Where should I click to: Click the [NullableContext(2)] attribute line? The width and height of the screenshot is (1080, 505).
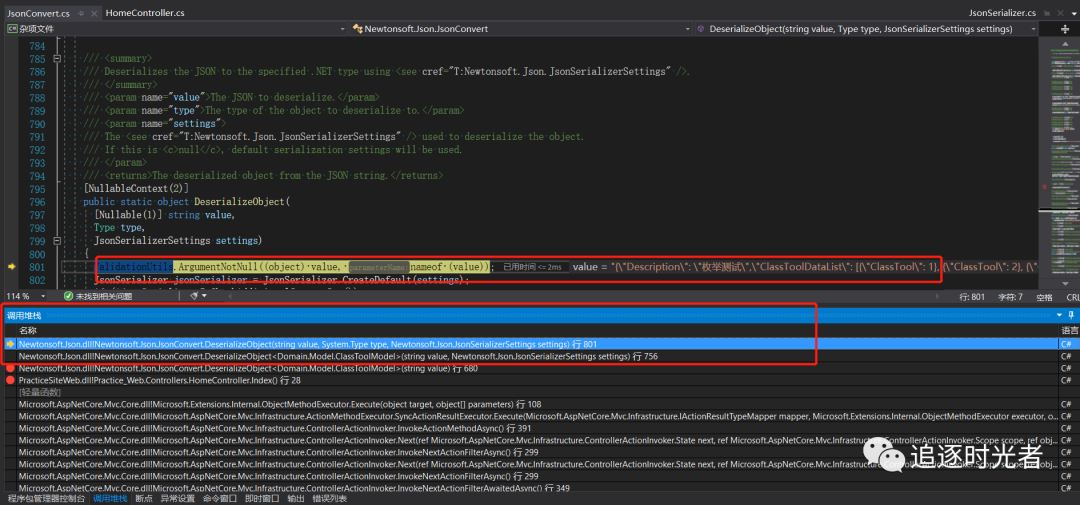pos(136,189)
